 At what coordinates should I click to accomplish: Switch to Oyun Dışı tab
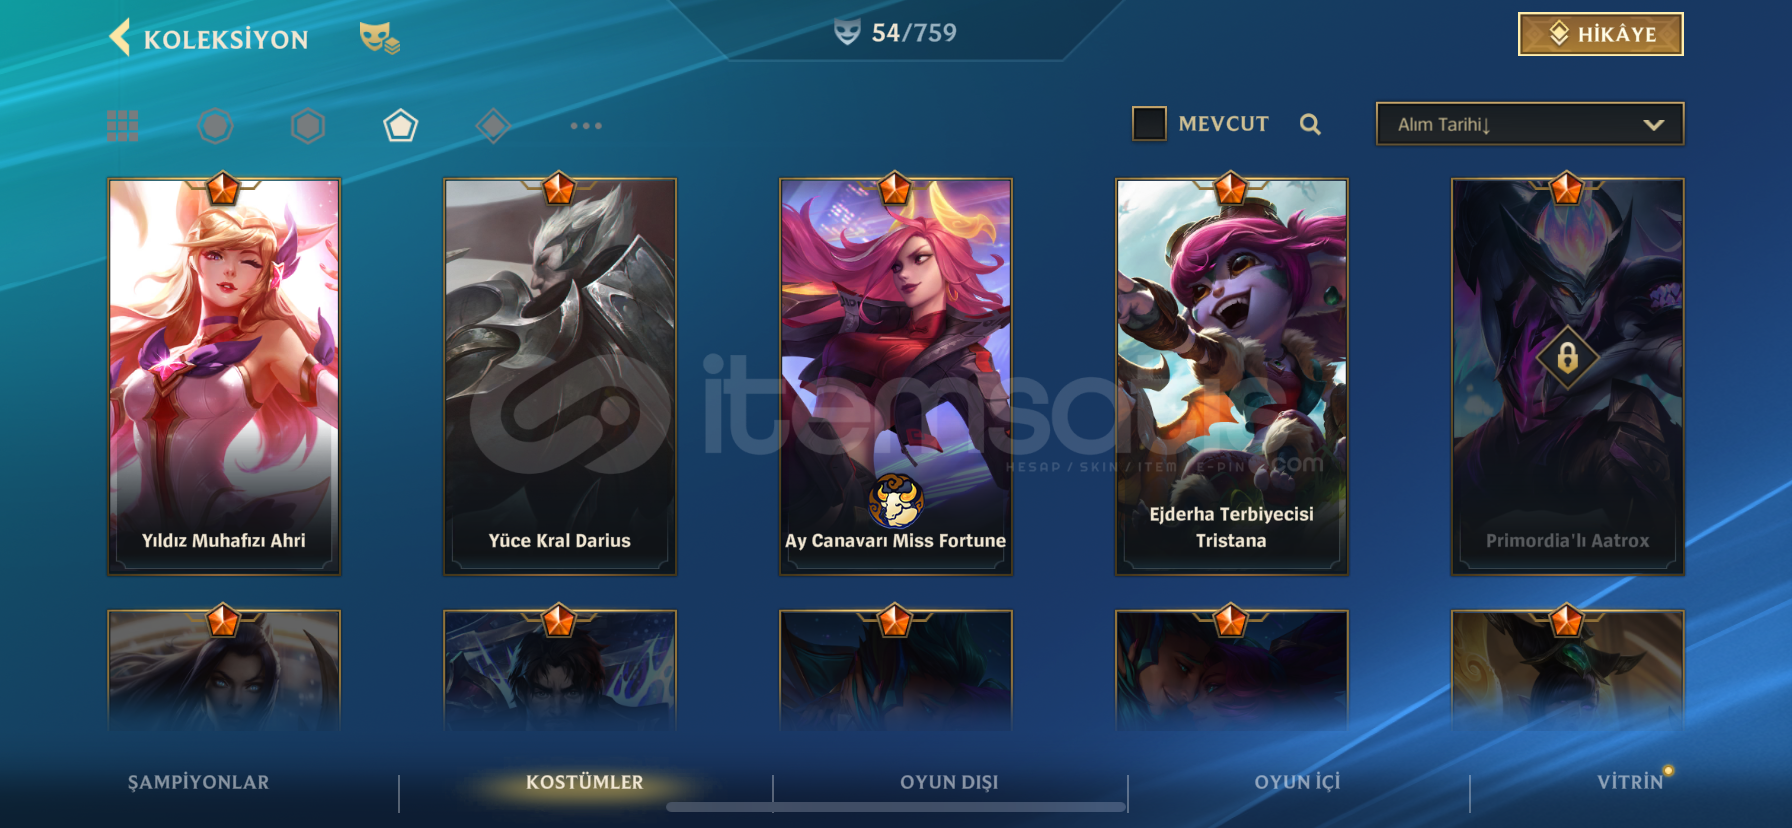point(949,782)
